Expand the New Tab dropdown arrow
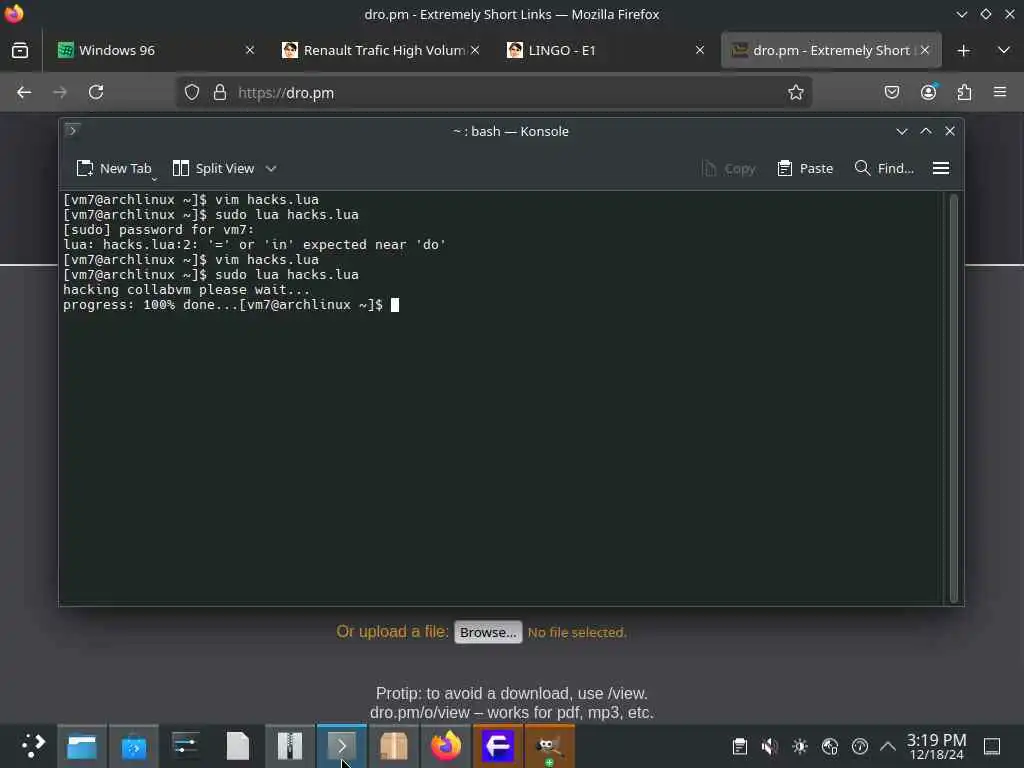The width and height of the screenshot is (1024, 768). (x=154, y=179)
